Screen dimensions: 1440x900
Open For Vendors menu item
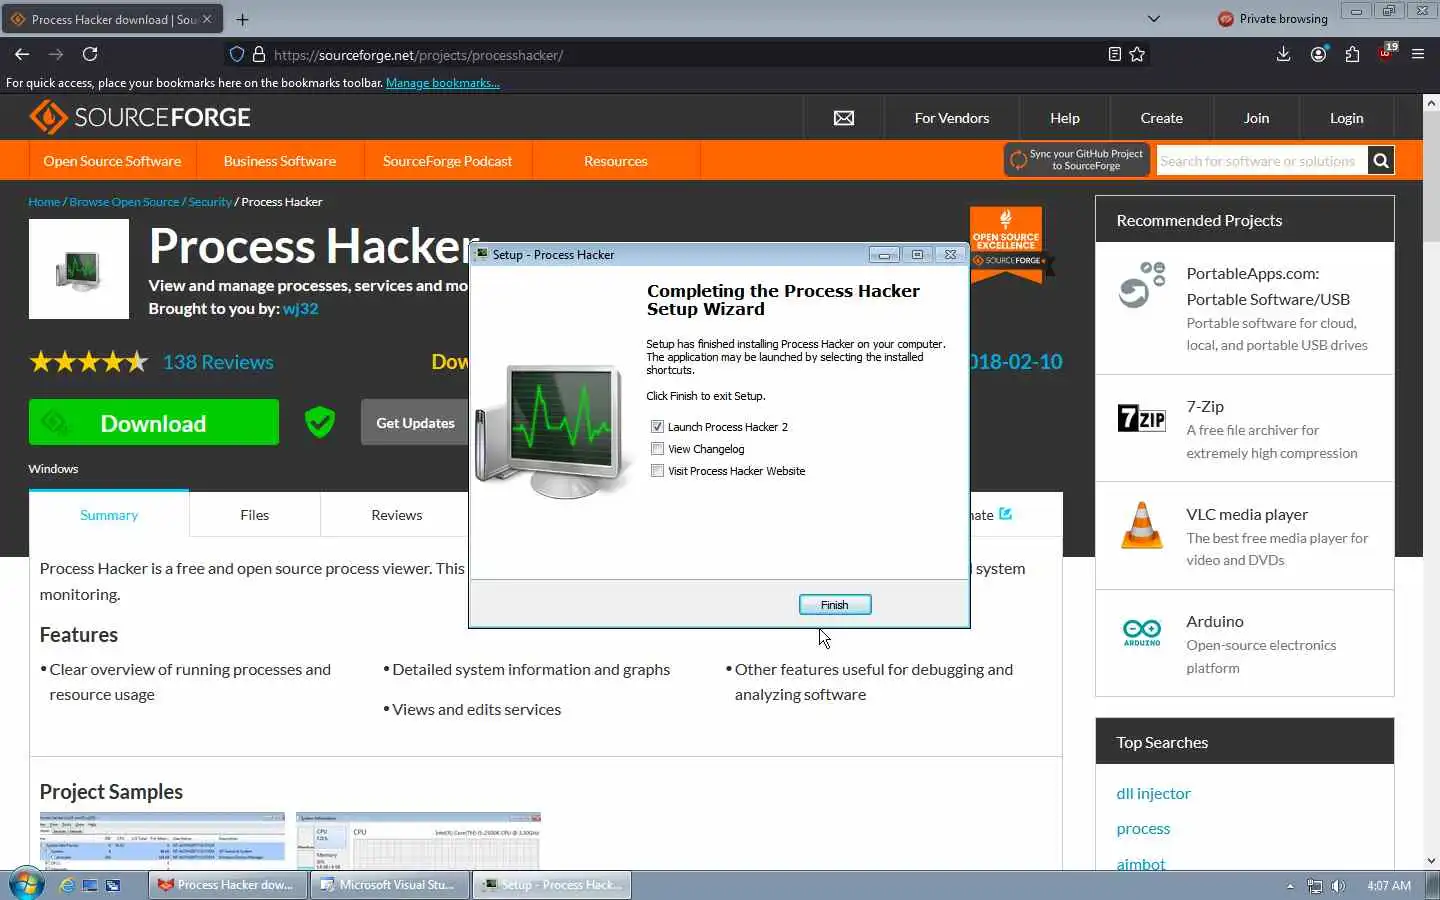[952, 118]
